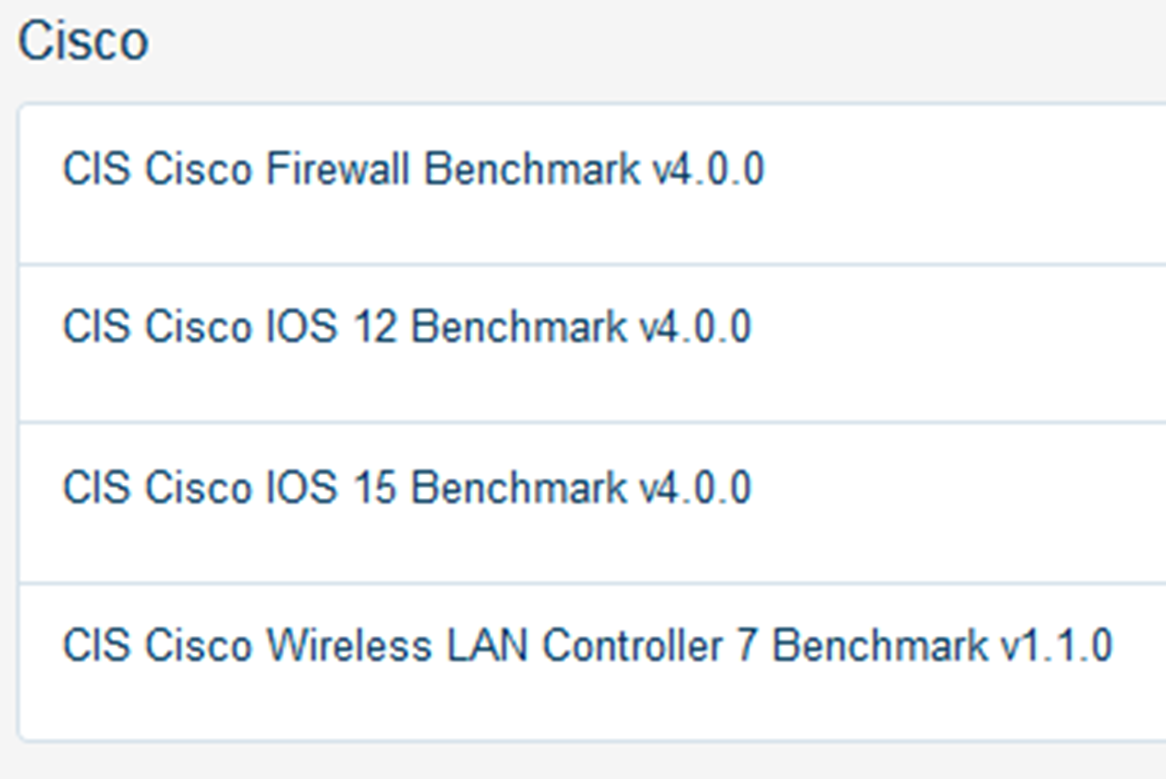Open CIS Cisco Firewall Benchmark v4.0.0
The image size is (1166, 779).
pyautogui.click(x=413, y=169)
